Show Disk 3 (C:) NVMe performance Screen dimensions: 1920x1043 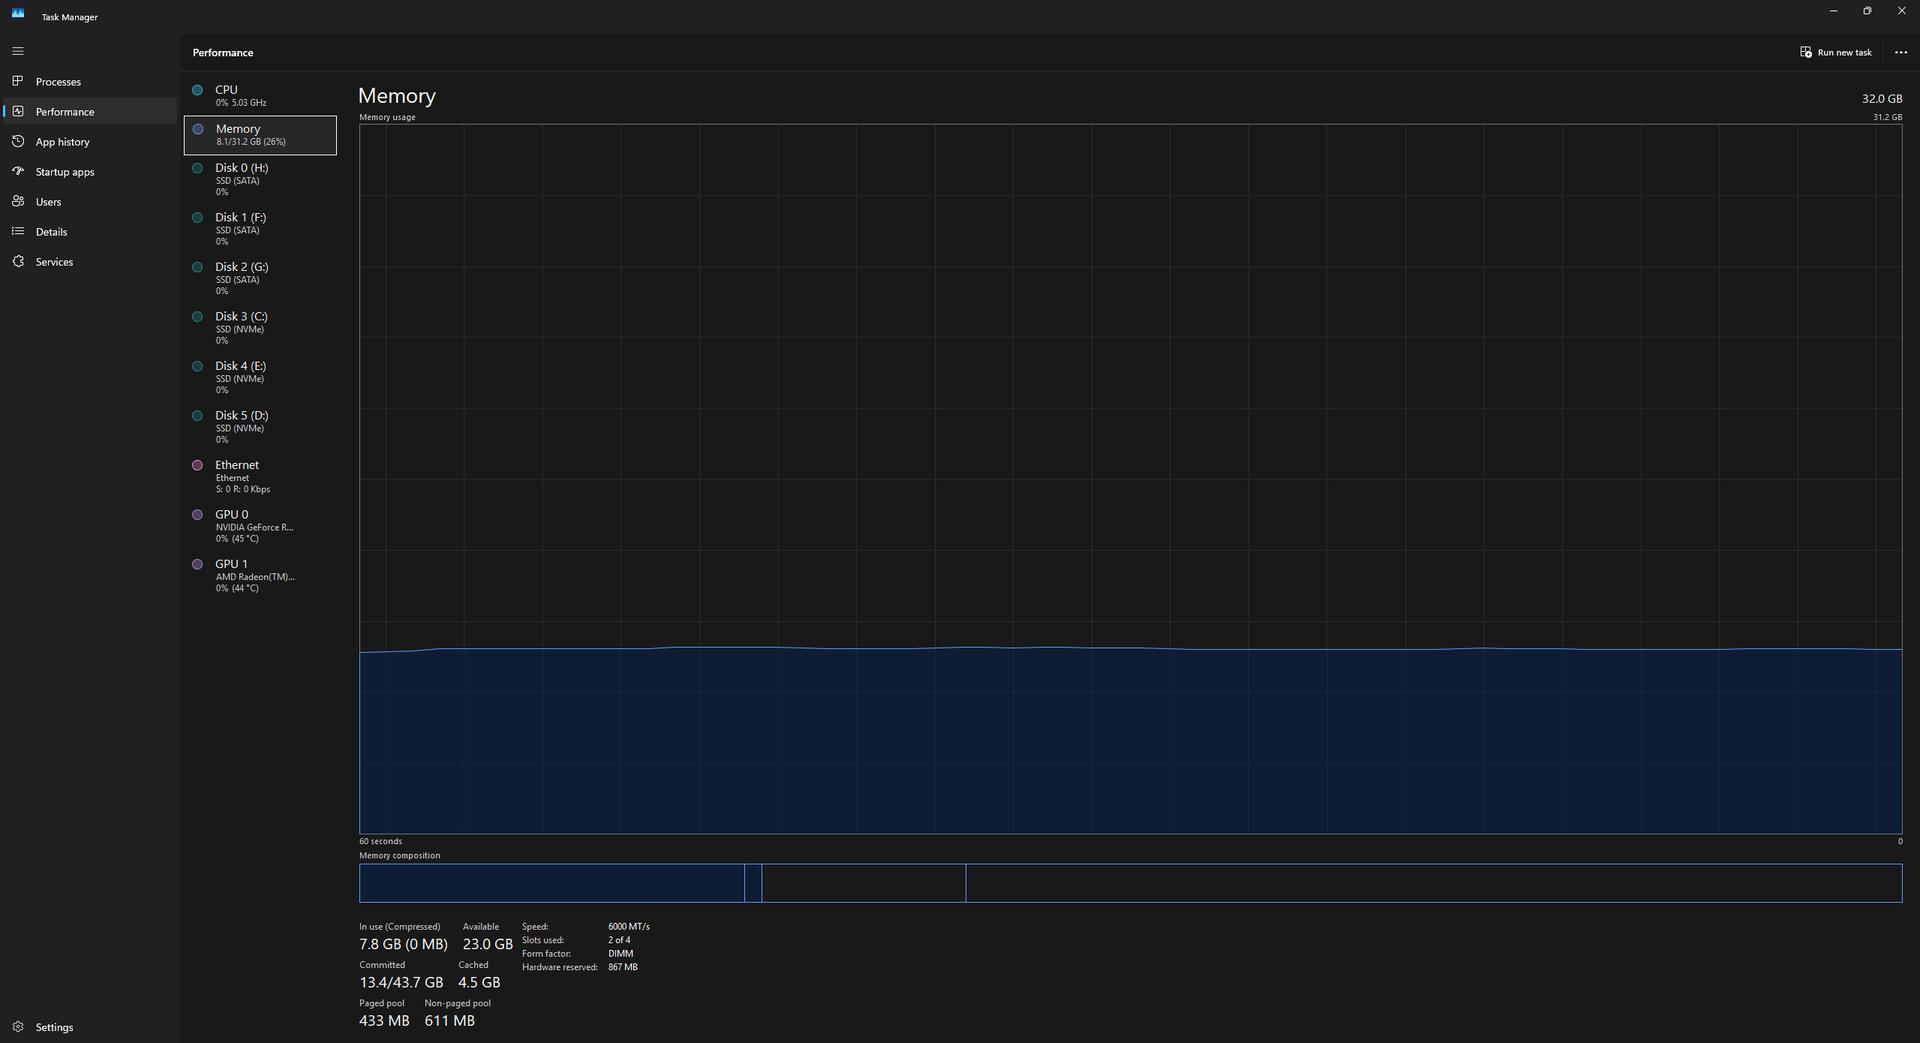coord(259,327)
